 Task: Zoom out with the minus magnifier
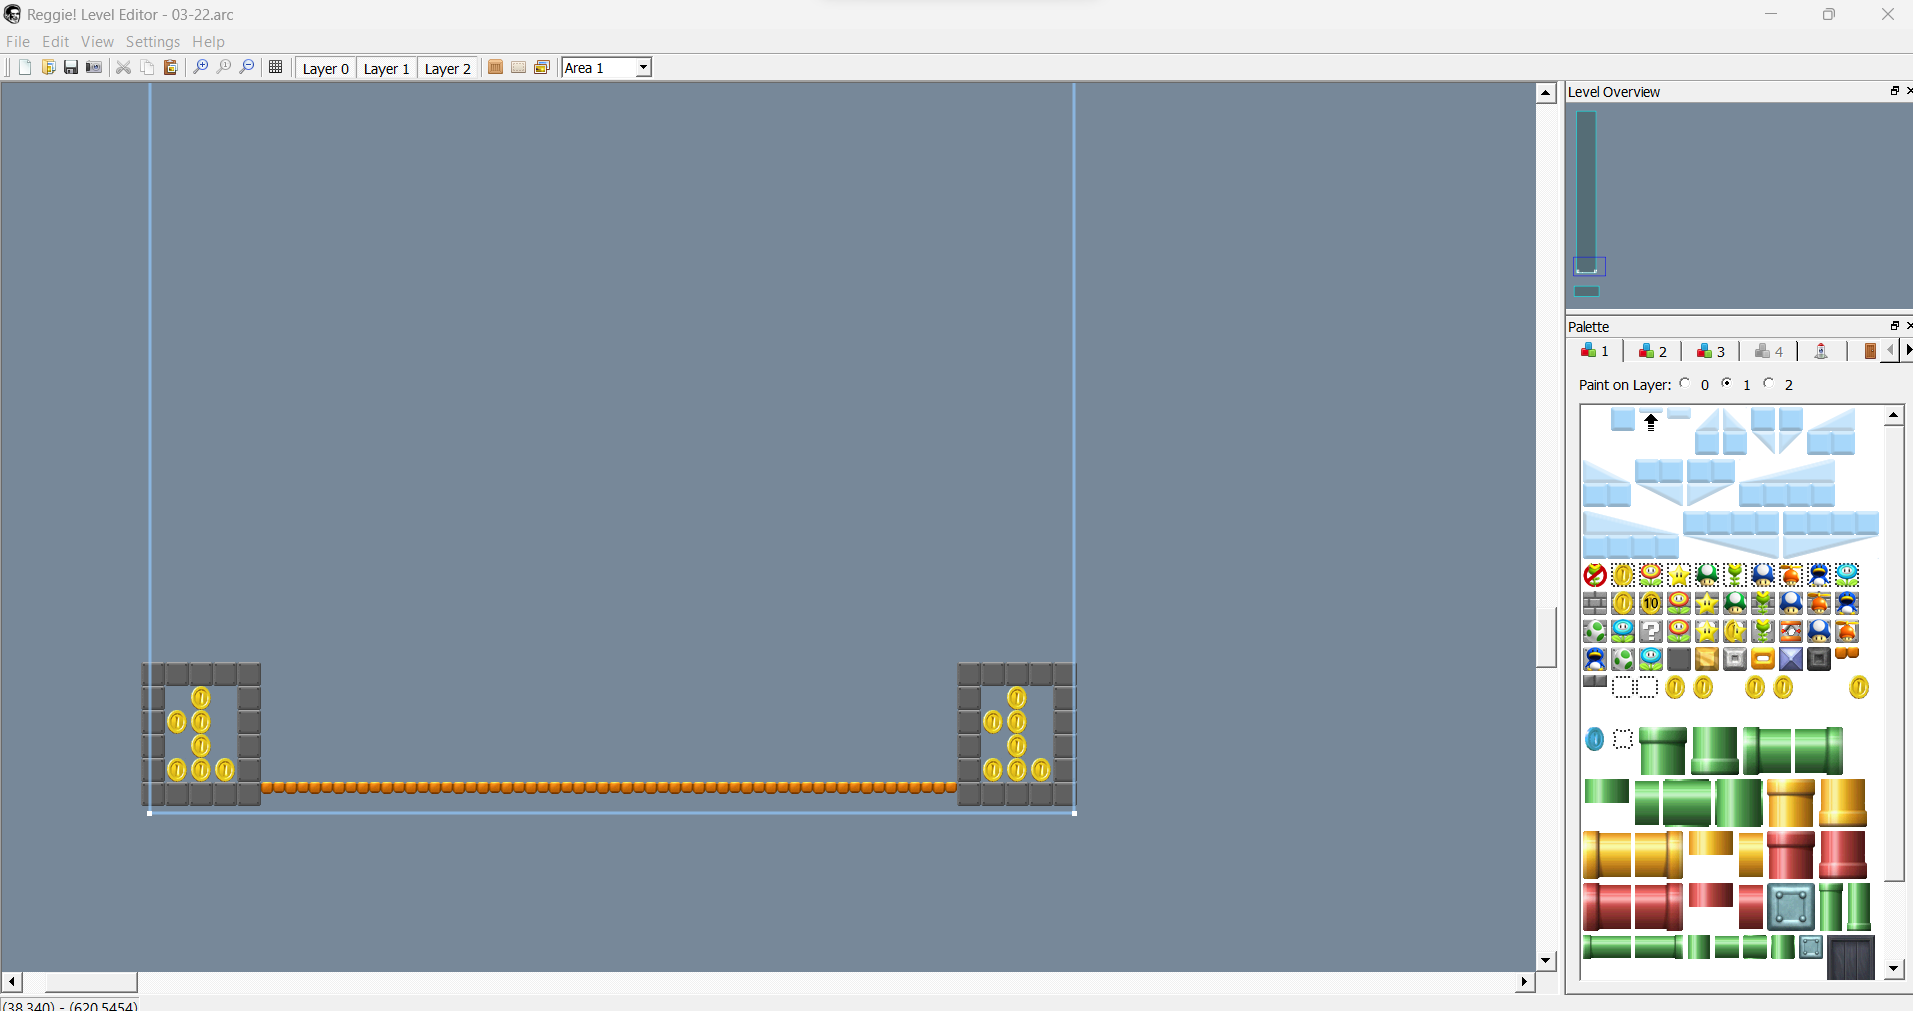coord(247,67)
